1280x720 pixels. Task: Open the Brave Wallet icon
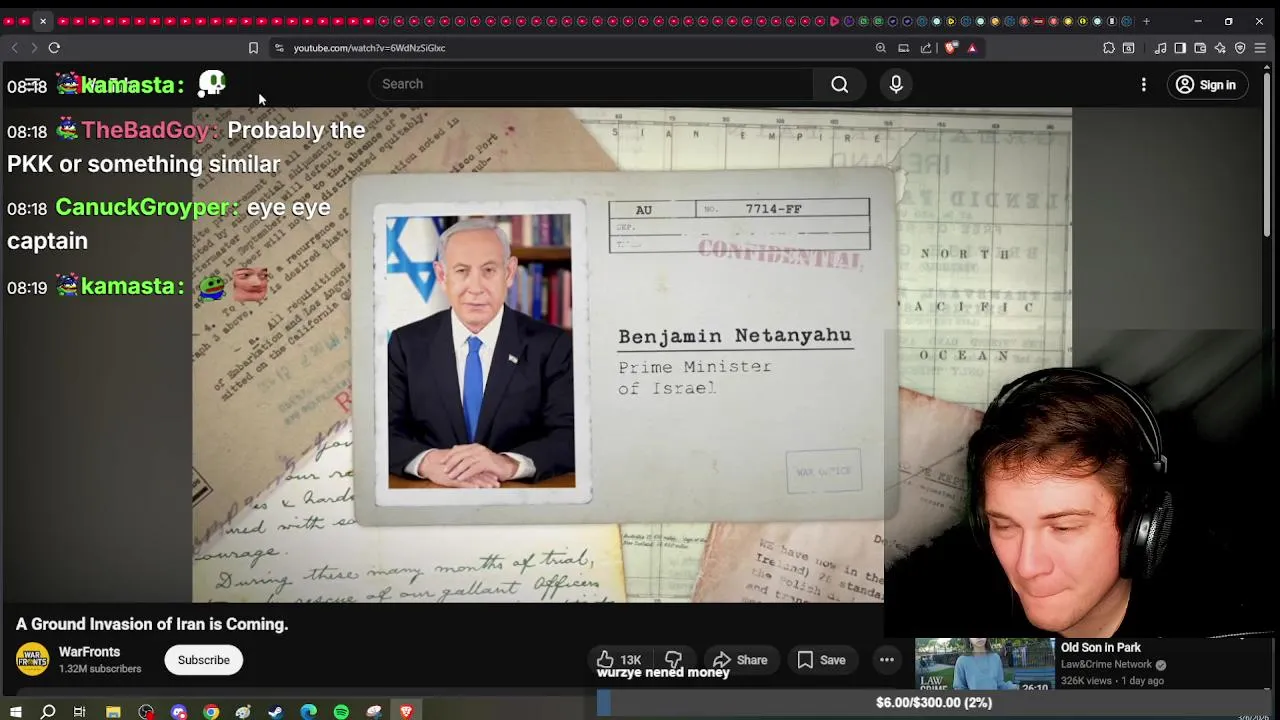[1200, 47]
